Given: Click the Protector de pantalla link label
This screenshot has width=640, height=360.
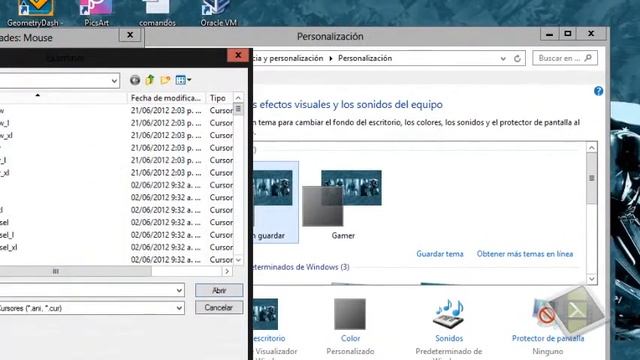Looking at the screenshot, I should click(x=548, y=338).
